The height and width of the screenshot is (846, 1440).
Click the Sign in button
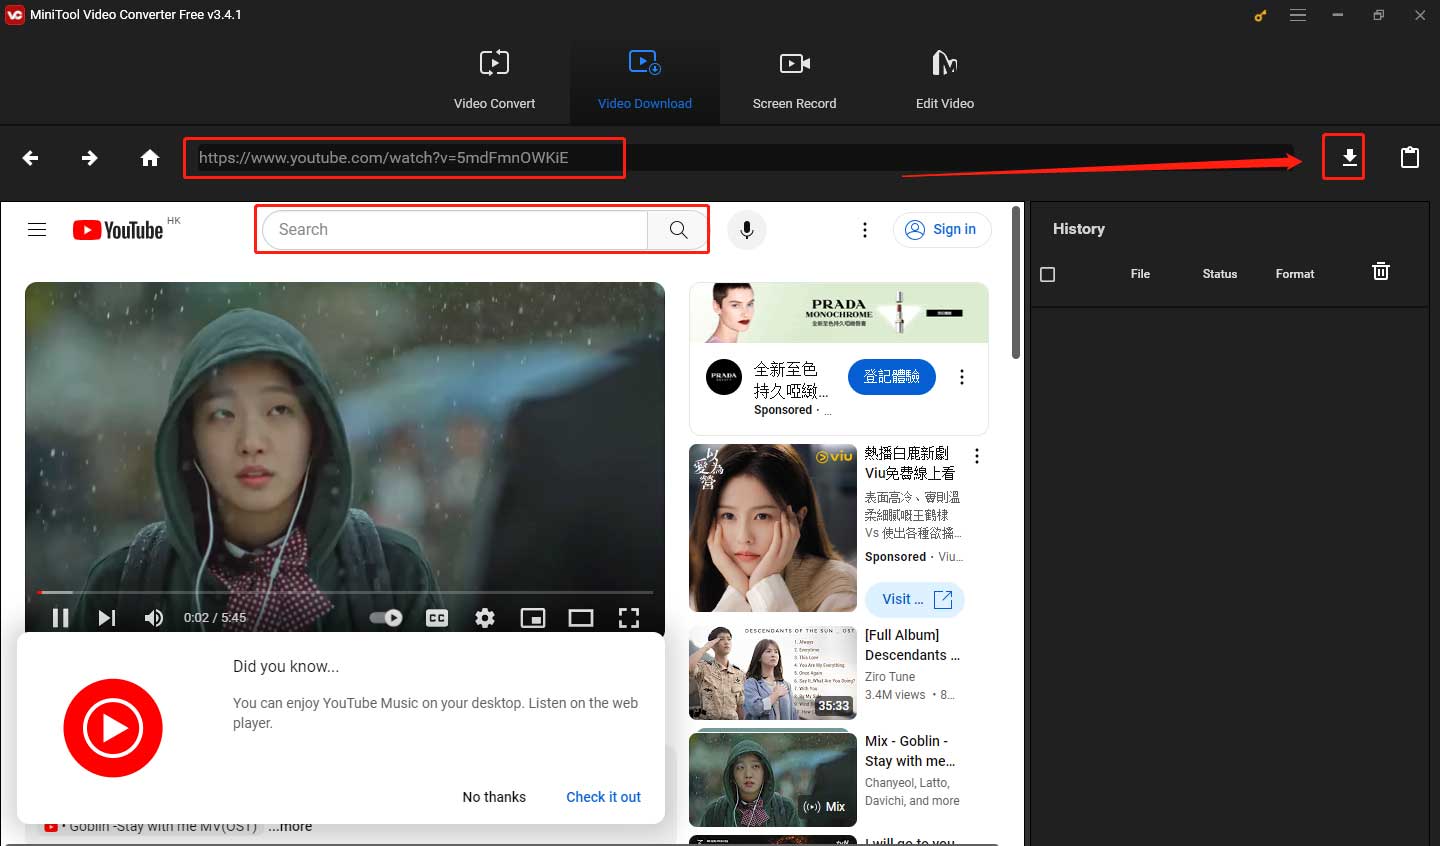(941, 230)
